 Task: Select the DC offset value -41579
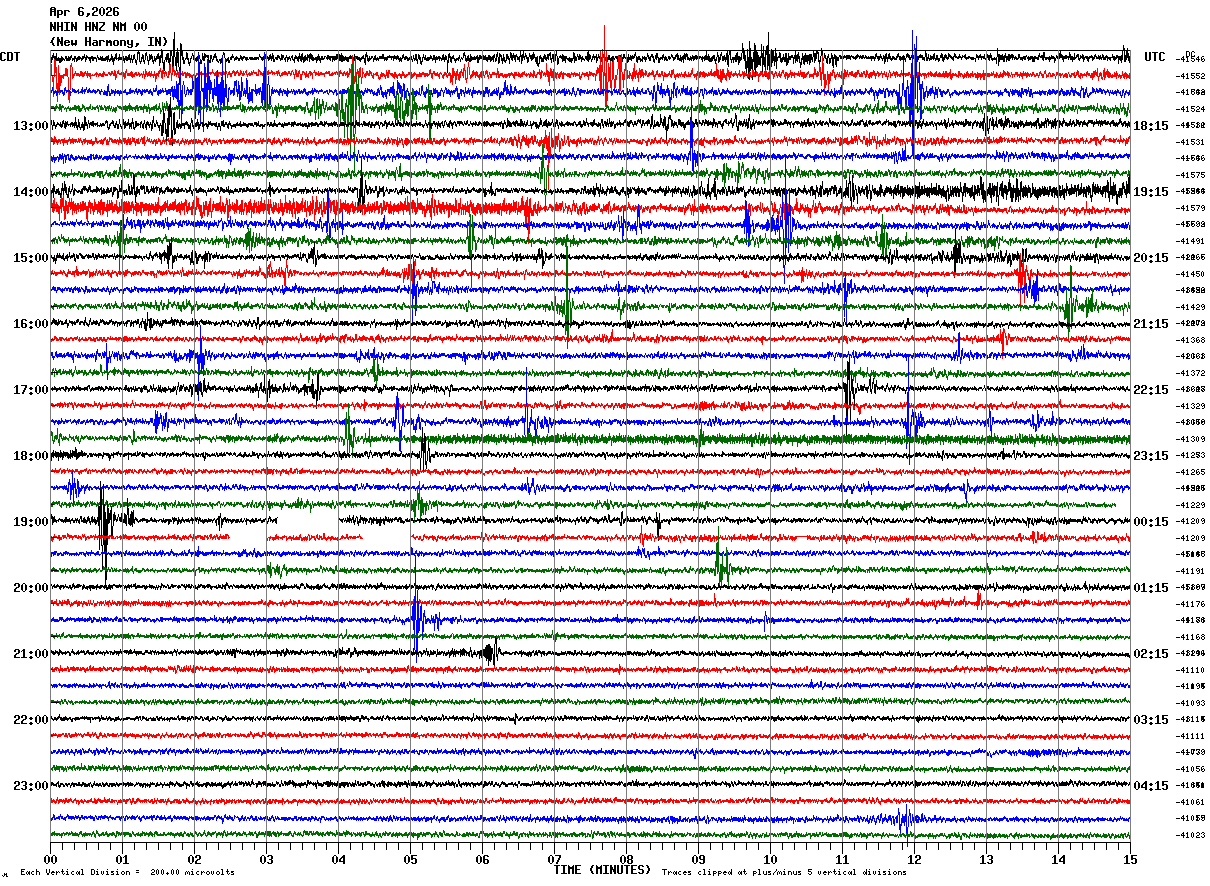tap(1190, 208)
